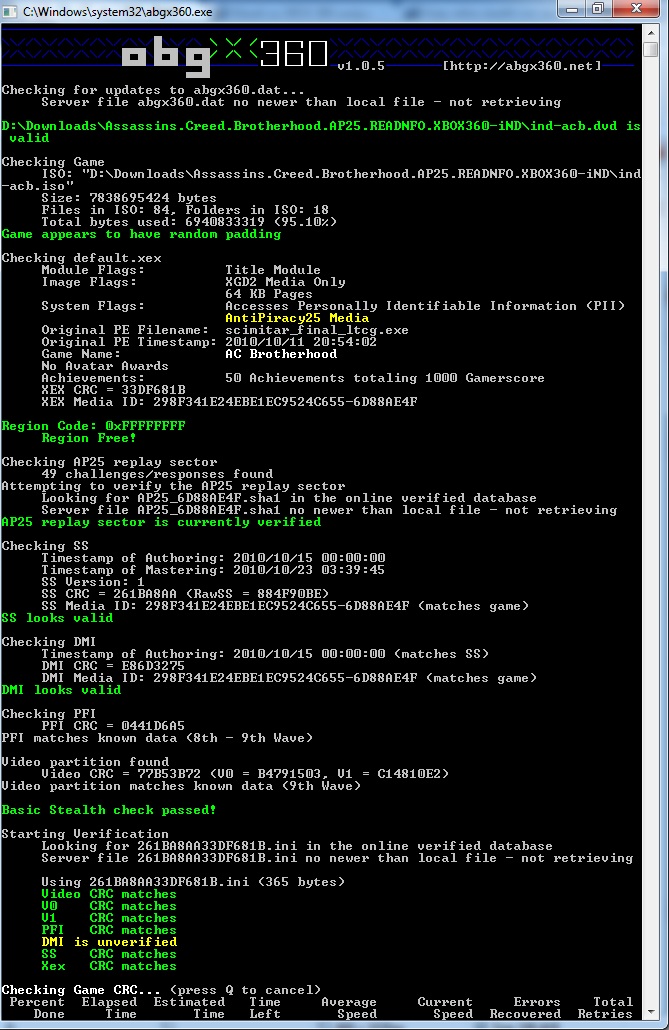669x1030 pixels.
Task: Click 'Checking Game CRC... (press Q to cancel)' line
Action: pyautogui.click(x=161, y=990)
